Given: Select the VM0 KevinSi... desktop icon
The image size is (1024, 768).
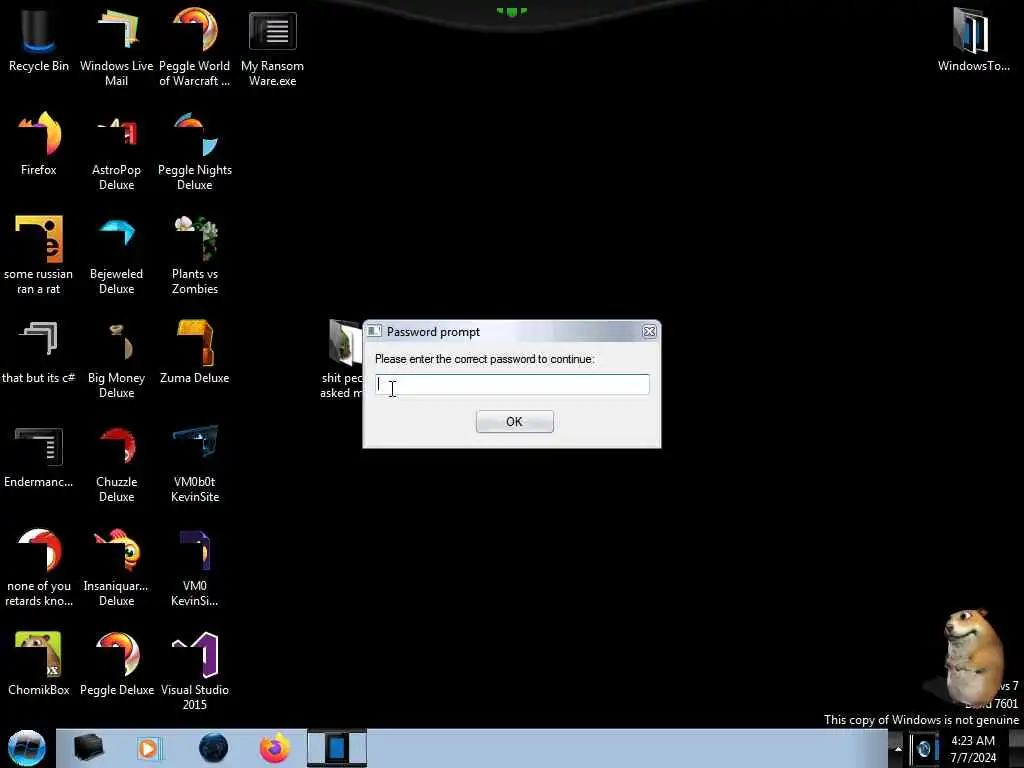Looking at the screenshot, I should click(195, 568).
